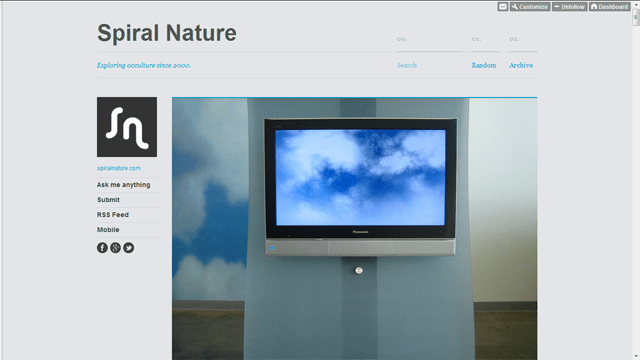
Task: Switch to the Mobile version
Action: pyautogui.click(x=108, y=230)
